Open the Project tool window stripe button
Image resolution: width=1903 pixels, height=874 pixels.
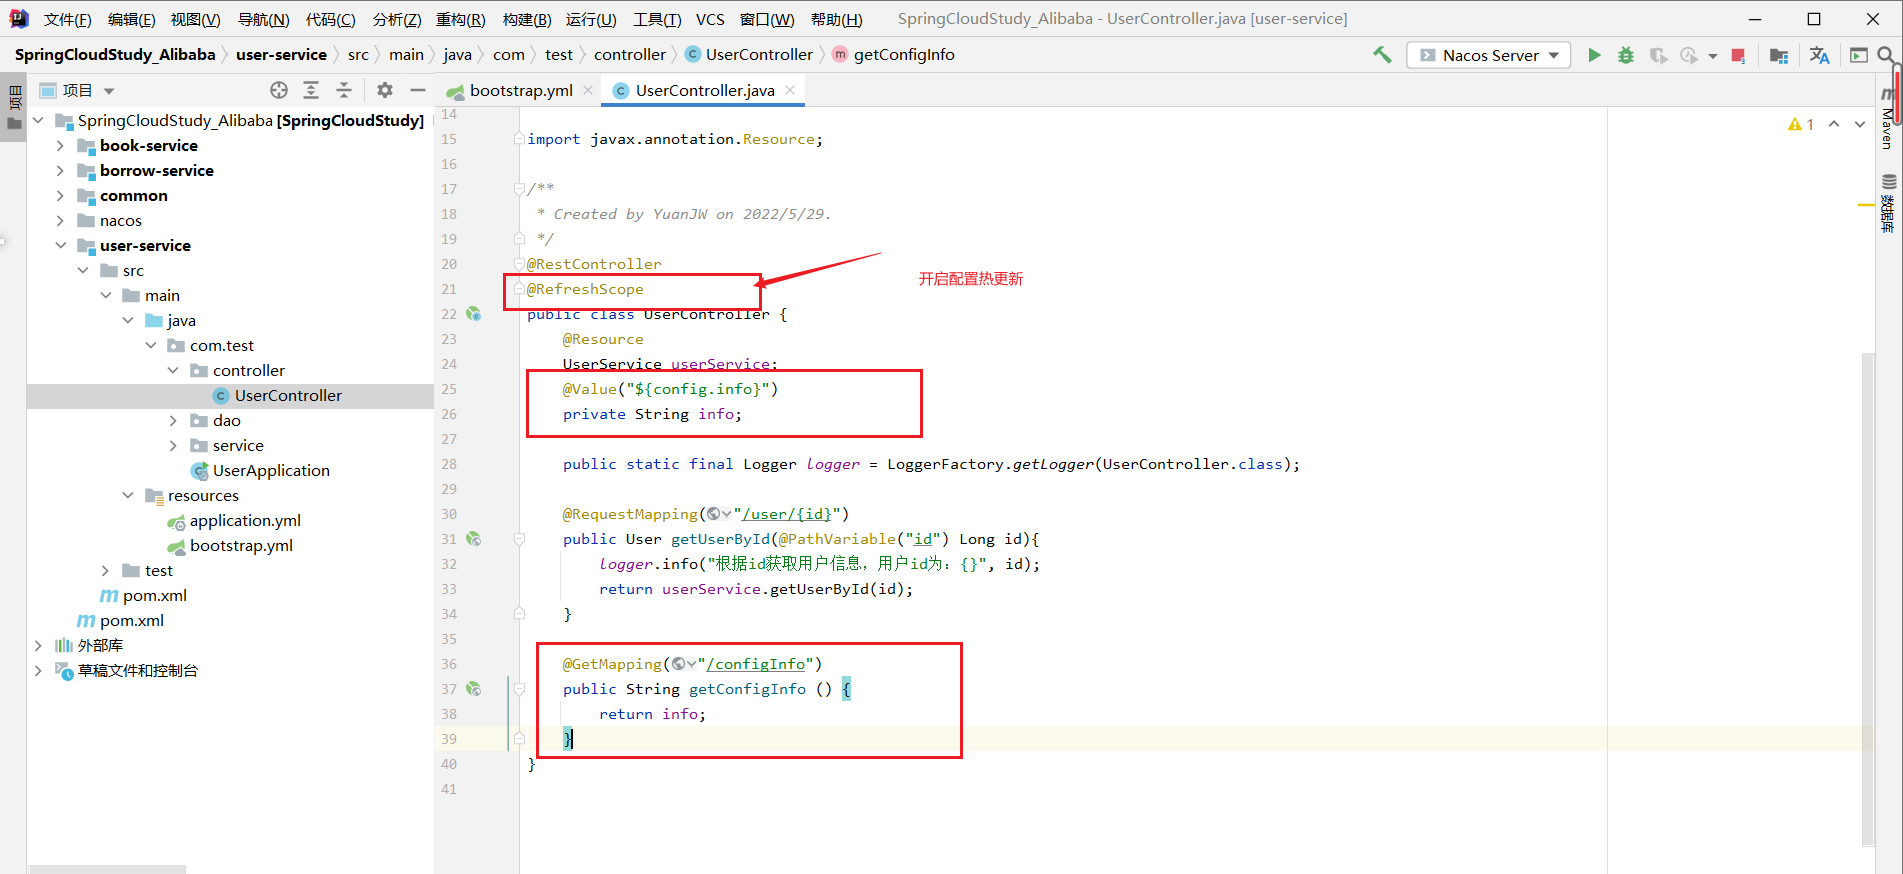(x=14, y=109)
